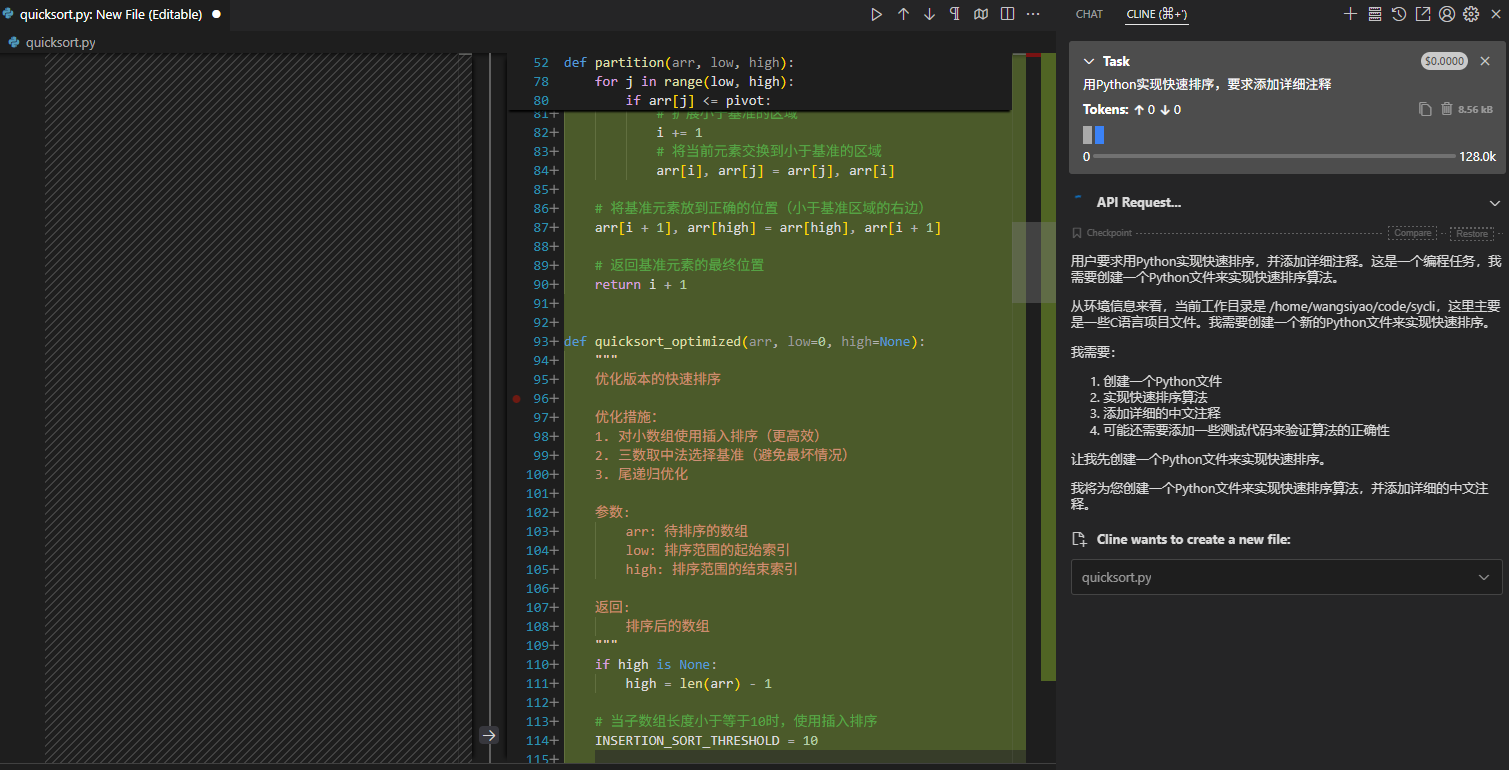Click the Tokens count label

pyautogui.click(x=1132, y=109)
